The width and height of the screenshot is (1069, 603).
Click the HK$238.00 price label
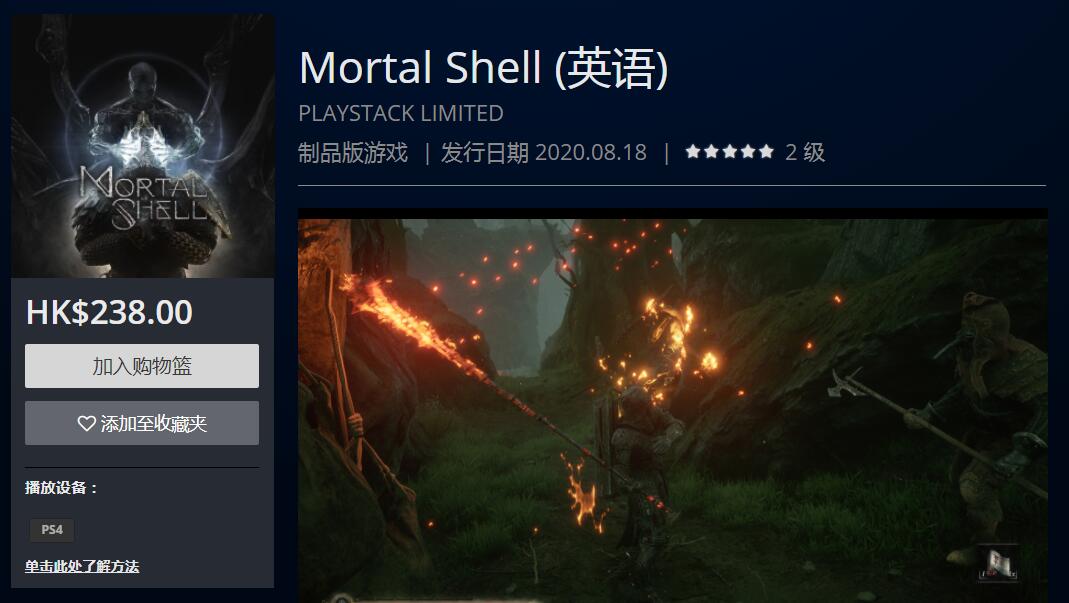tap(109, 312)
